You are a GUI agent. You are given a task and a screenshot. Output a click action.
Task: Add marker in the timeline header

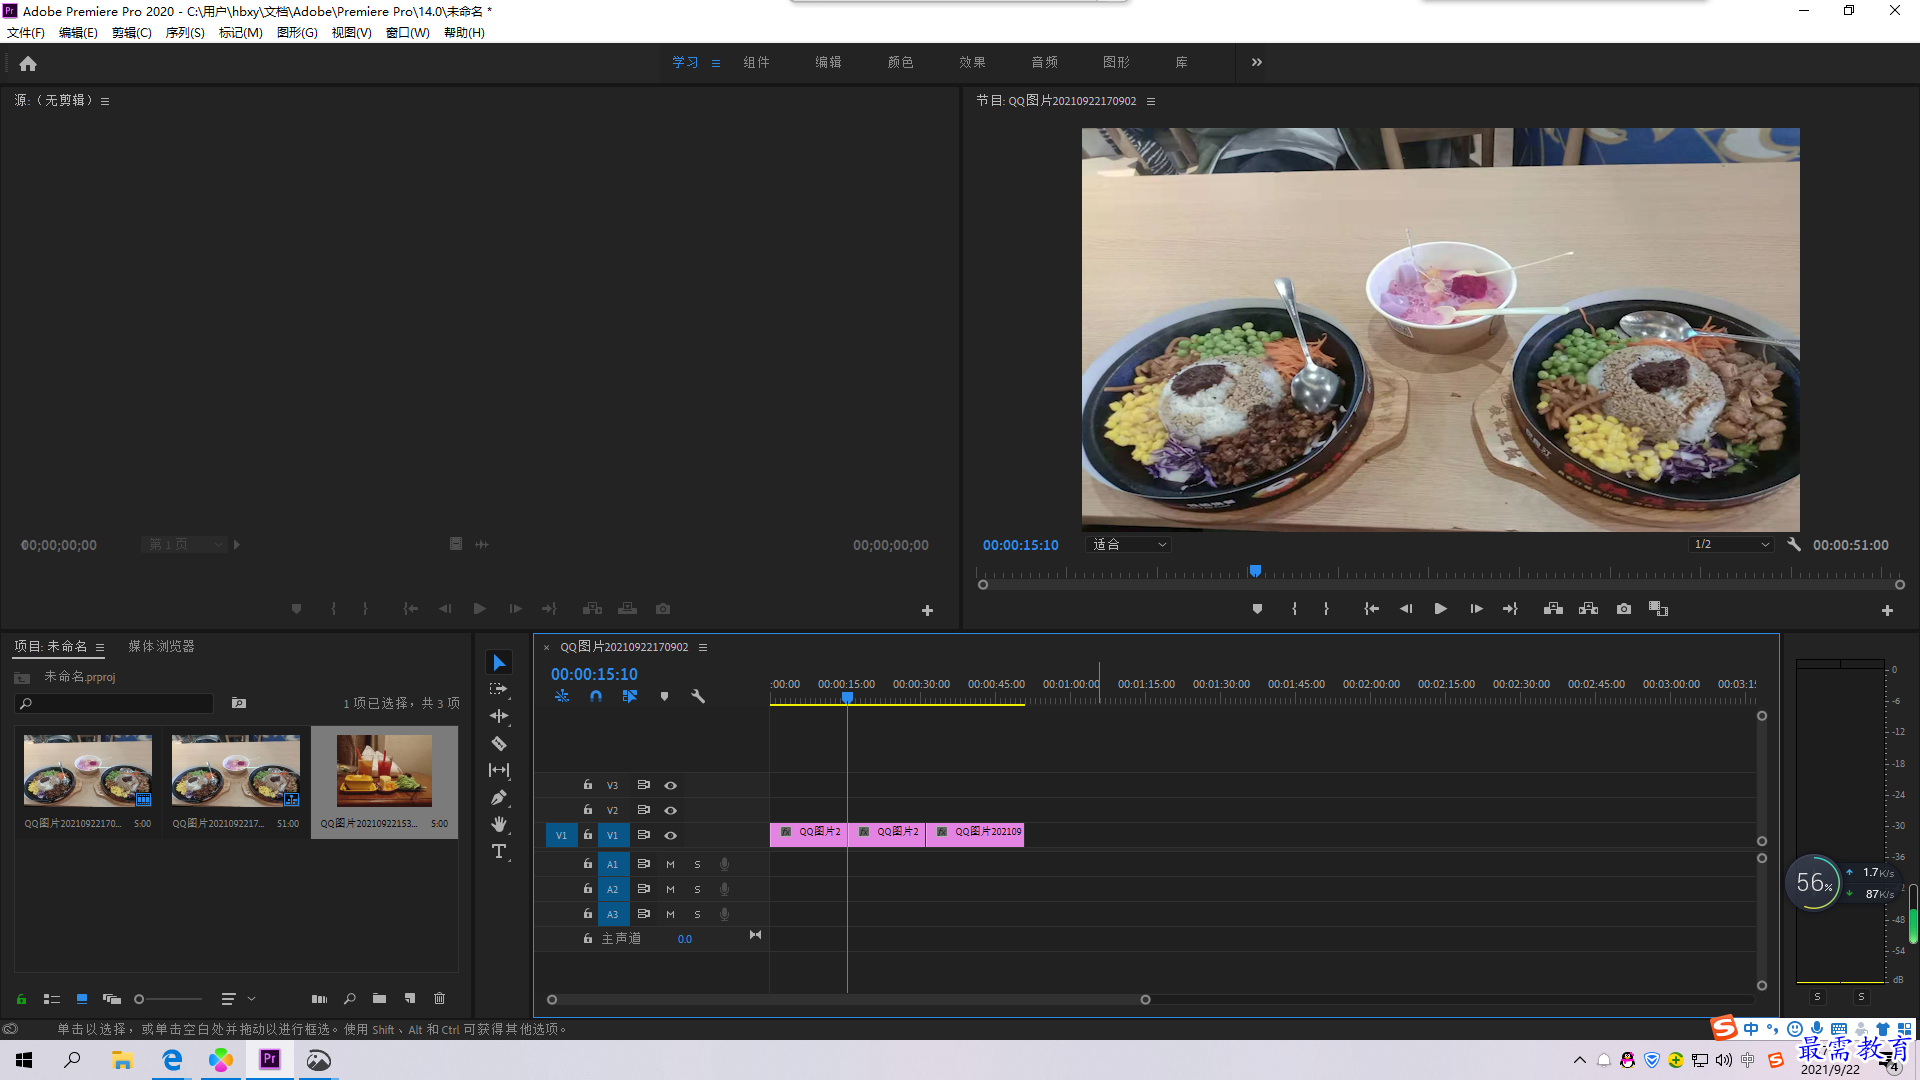[664, 696]
